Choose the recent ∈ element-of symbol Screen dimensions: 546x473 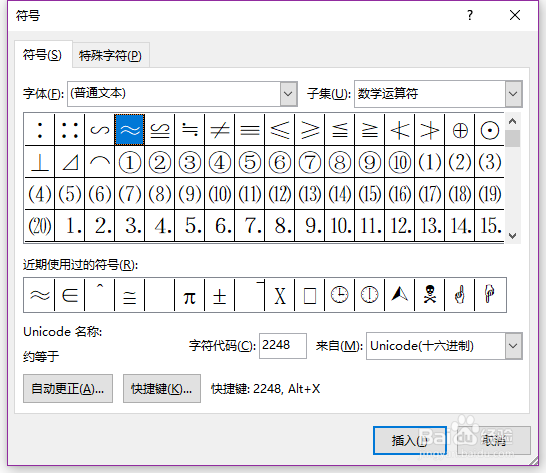tap(70, 295)
